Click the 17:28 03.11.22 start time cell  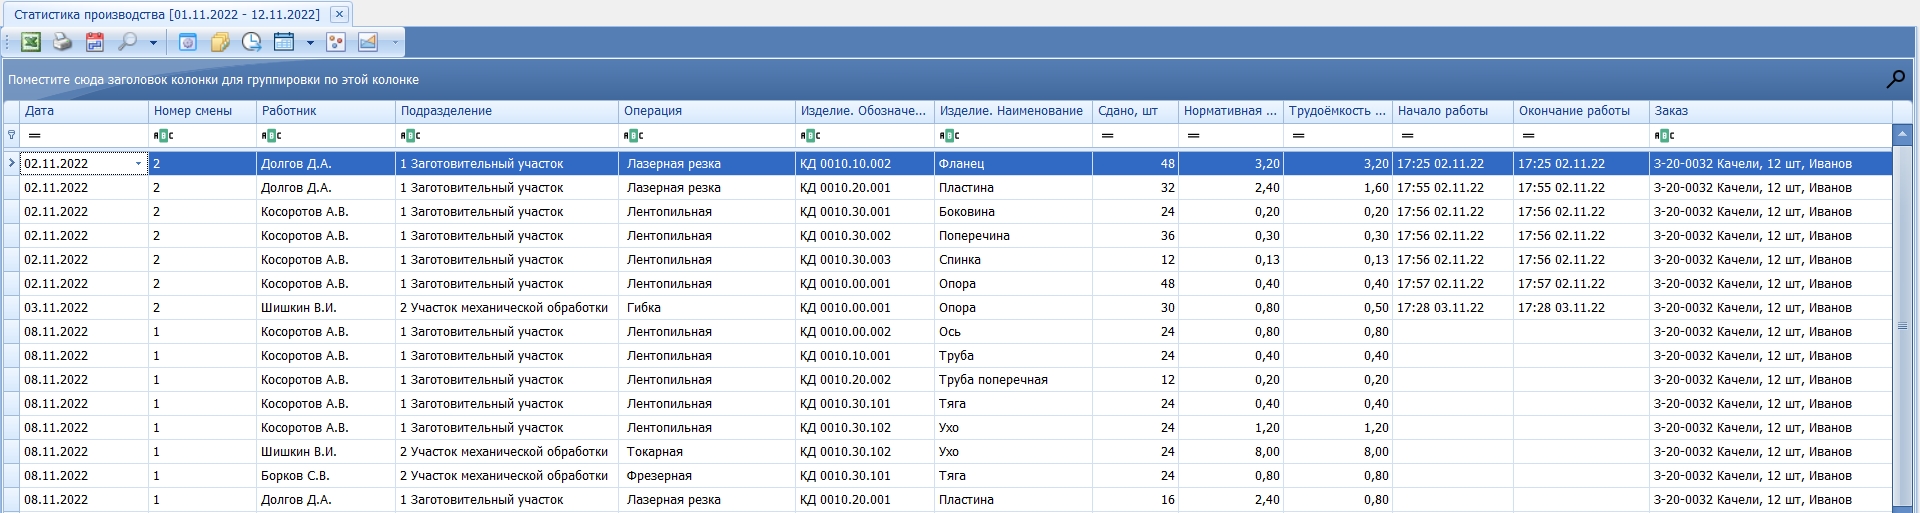pyautogui.click(x=1453, y=307)
